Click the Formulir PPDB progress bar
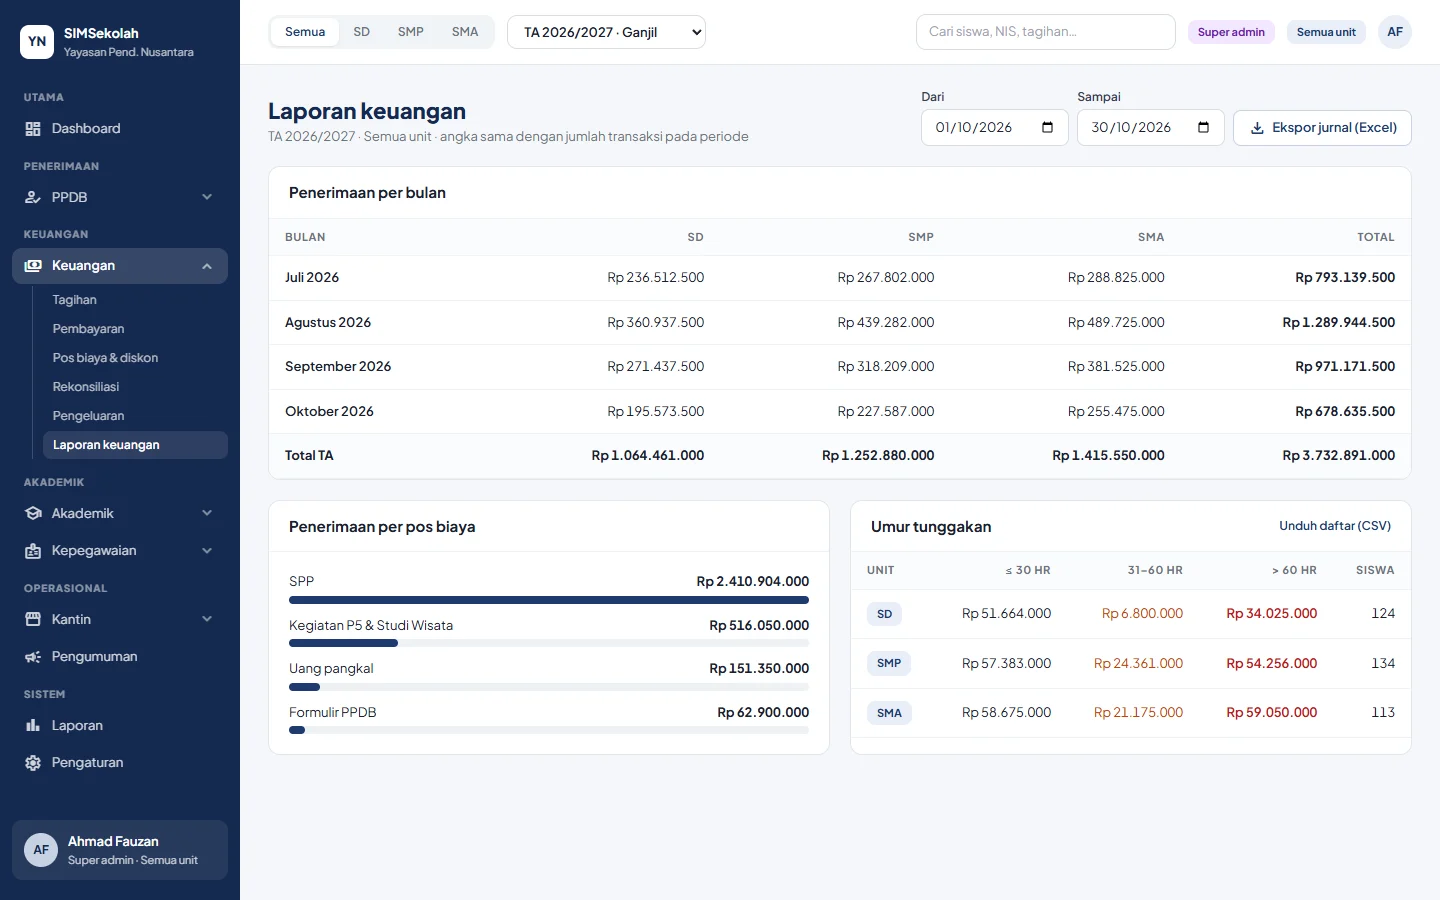 point(549,730)
